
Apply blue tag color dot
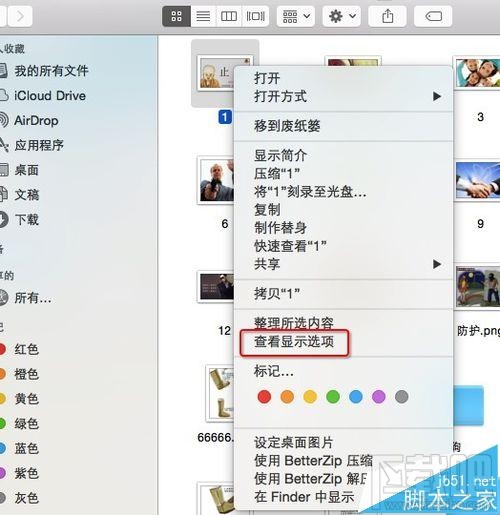(x=356, y=397)
